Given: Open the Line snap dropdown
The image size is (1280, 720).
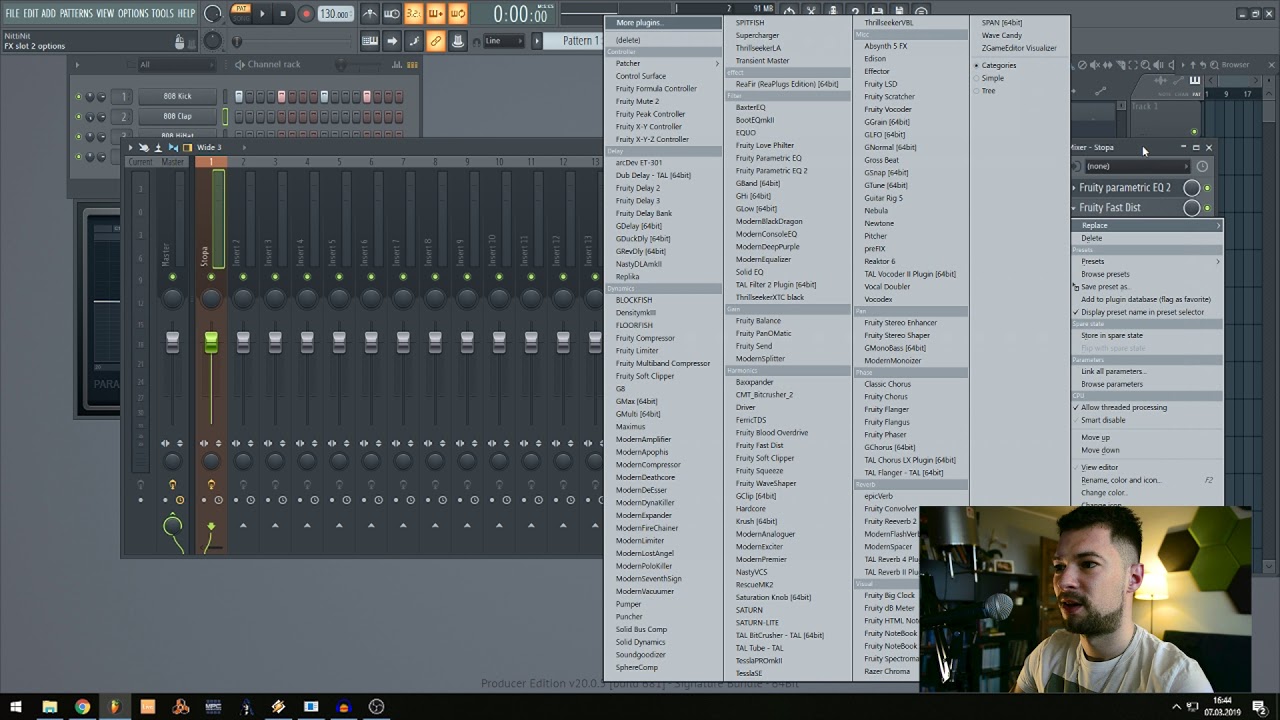Looking at the screenshot, I should [x=505, y=41].
